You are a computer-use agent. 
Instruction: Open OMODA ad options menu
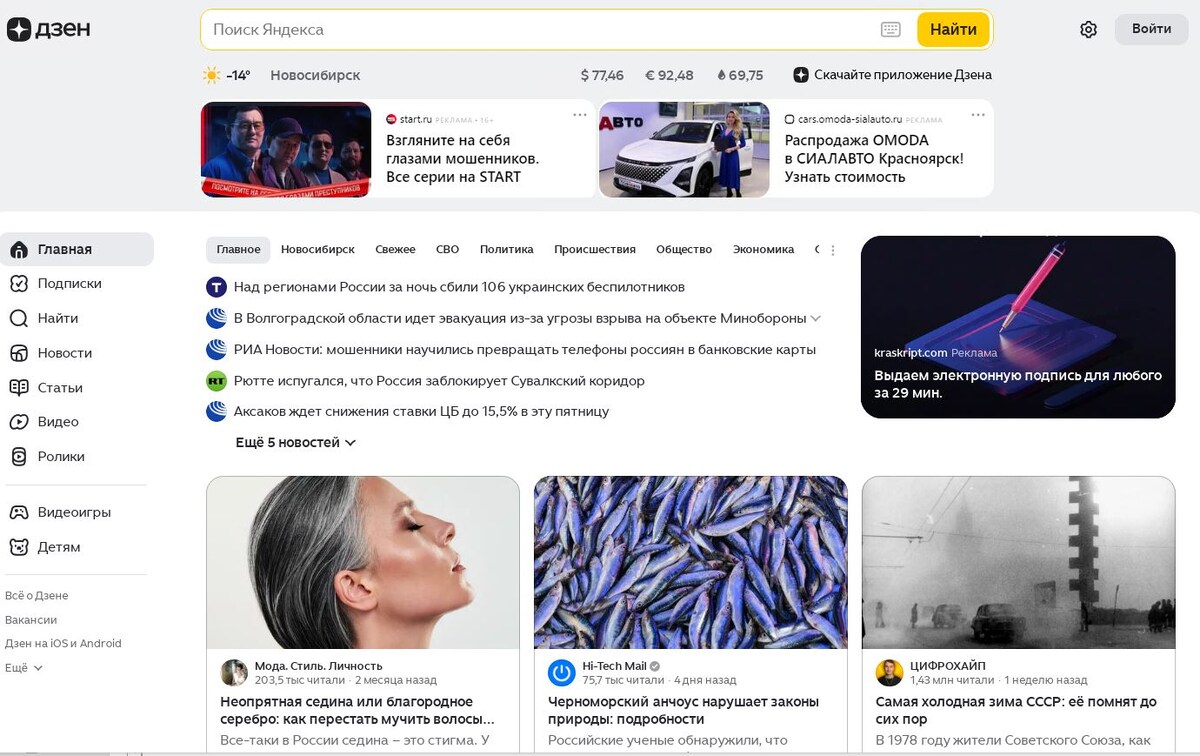click(978, 115)
